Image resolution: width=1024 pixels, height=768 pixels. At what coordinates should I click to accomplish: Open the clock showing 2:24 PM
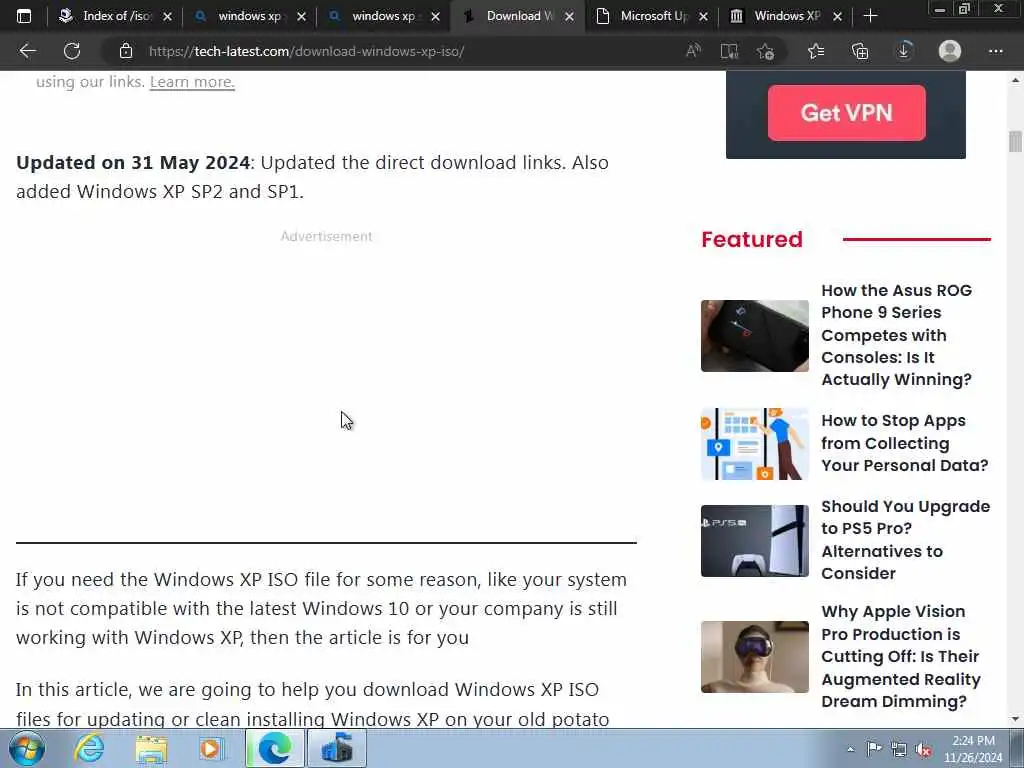973,748
